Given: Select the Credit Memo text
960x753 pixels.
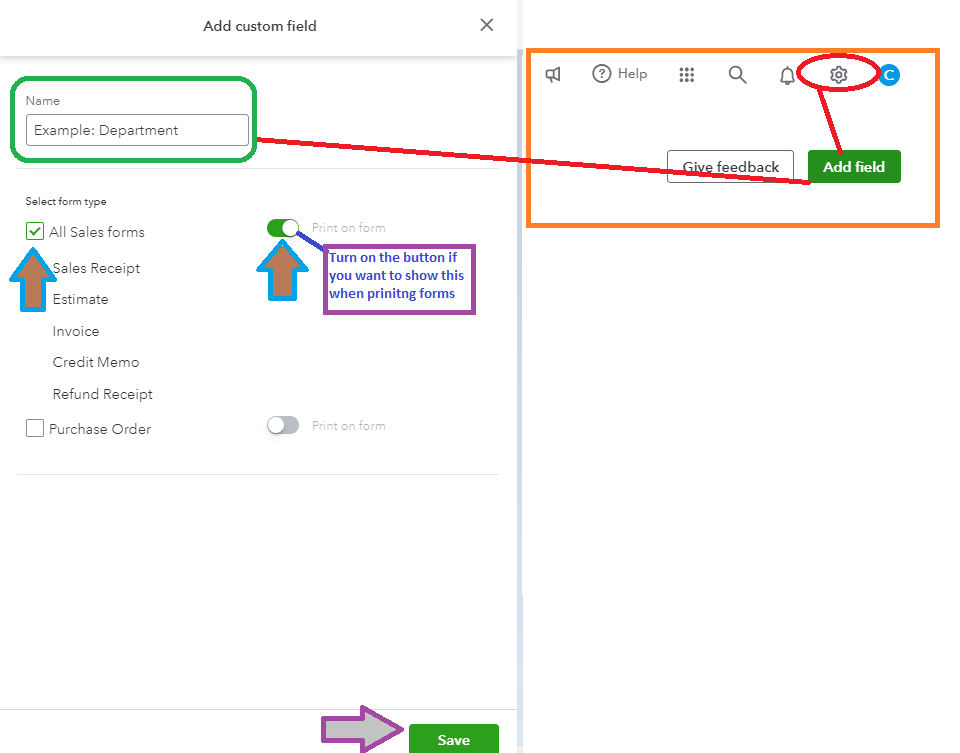Looking at the screenshot, I should click(96, 362).
